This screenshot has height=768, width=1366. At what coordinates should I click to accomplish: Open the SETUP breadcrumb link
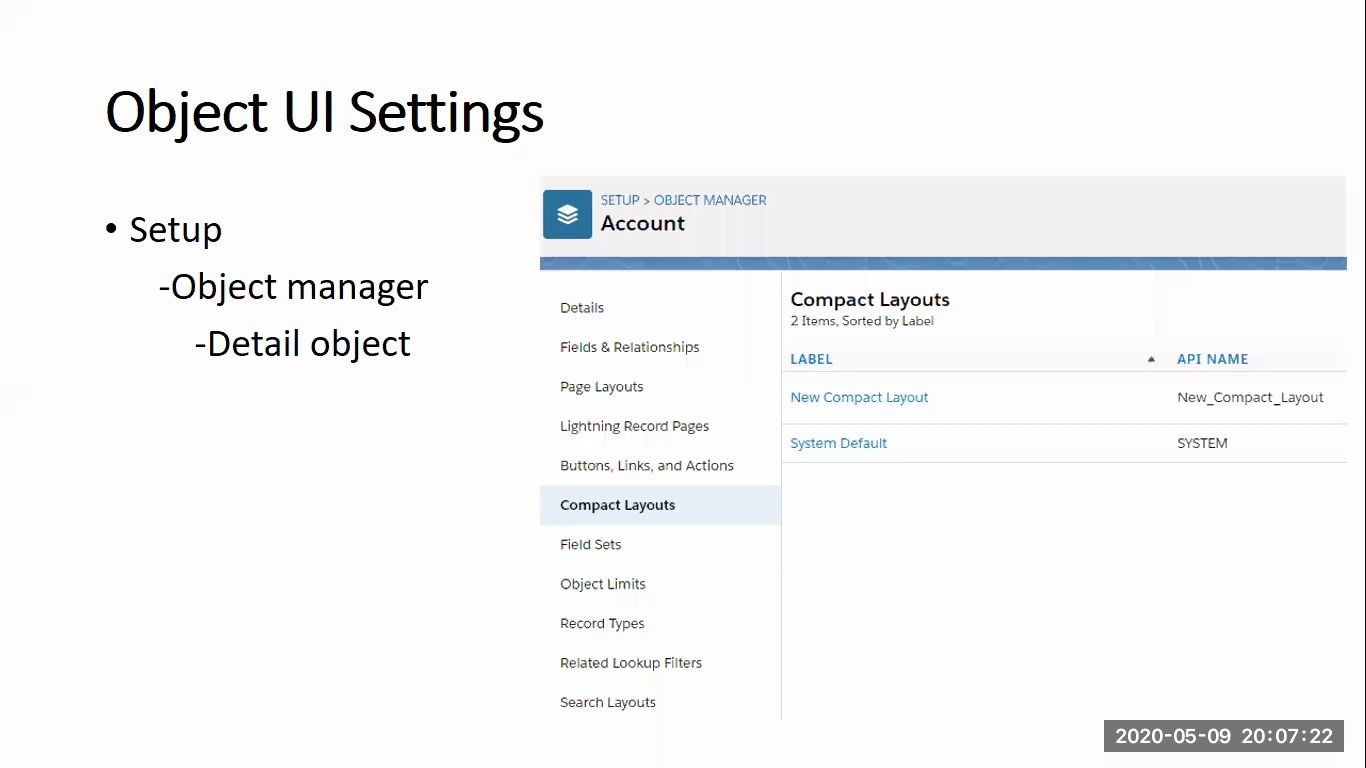pyautogui.click(x=619, y=200)
